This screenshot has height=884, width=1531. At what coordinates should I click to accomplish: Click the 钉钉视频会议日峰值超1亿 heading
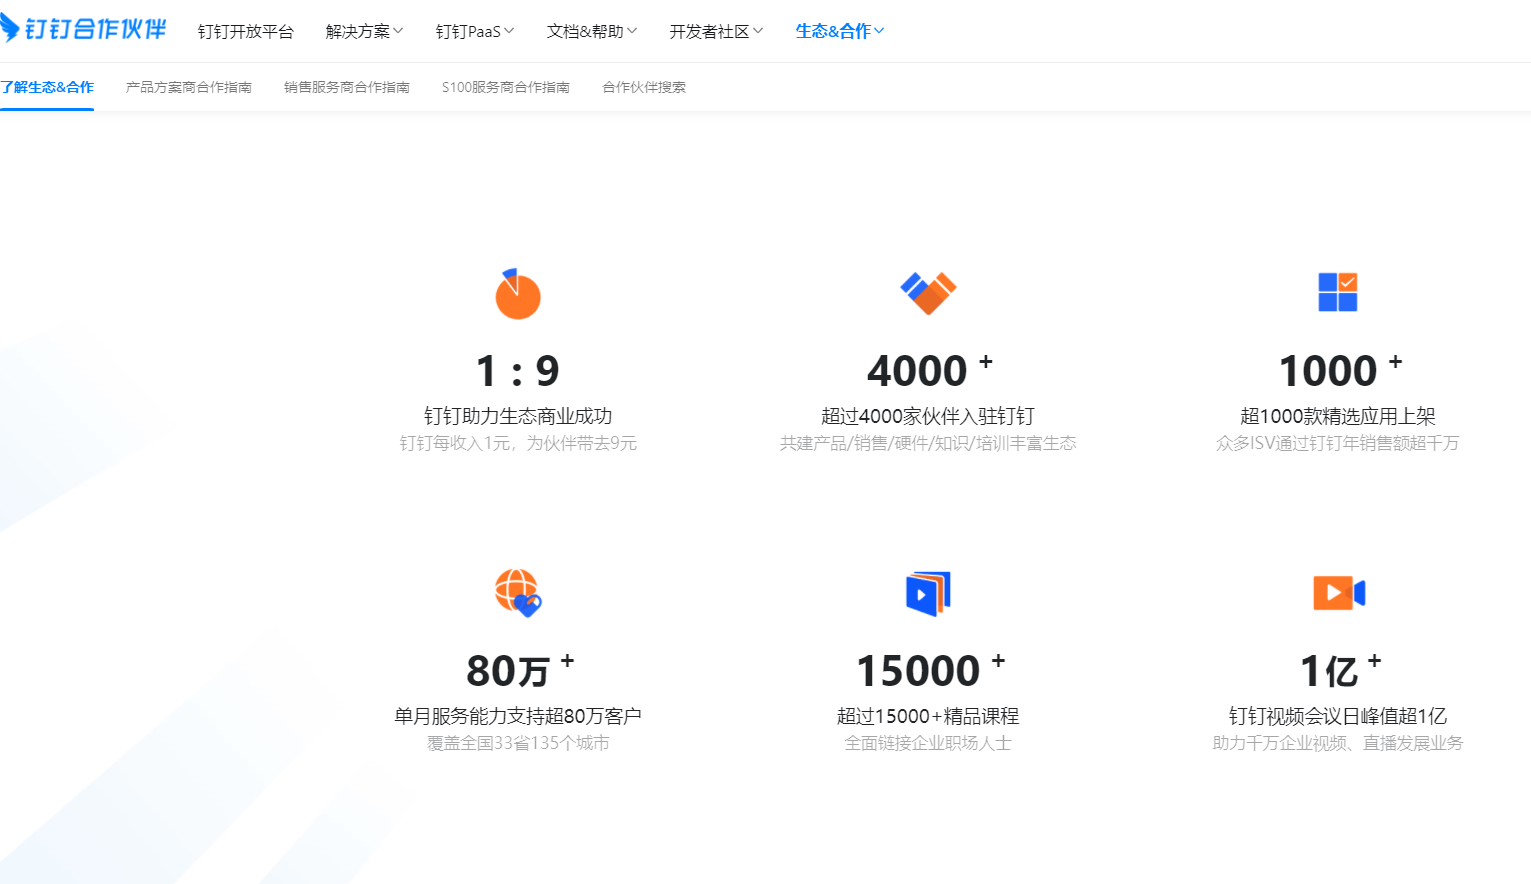[x=1338, y=716]
